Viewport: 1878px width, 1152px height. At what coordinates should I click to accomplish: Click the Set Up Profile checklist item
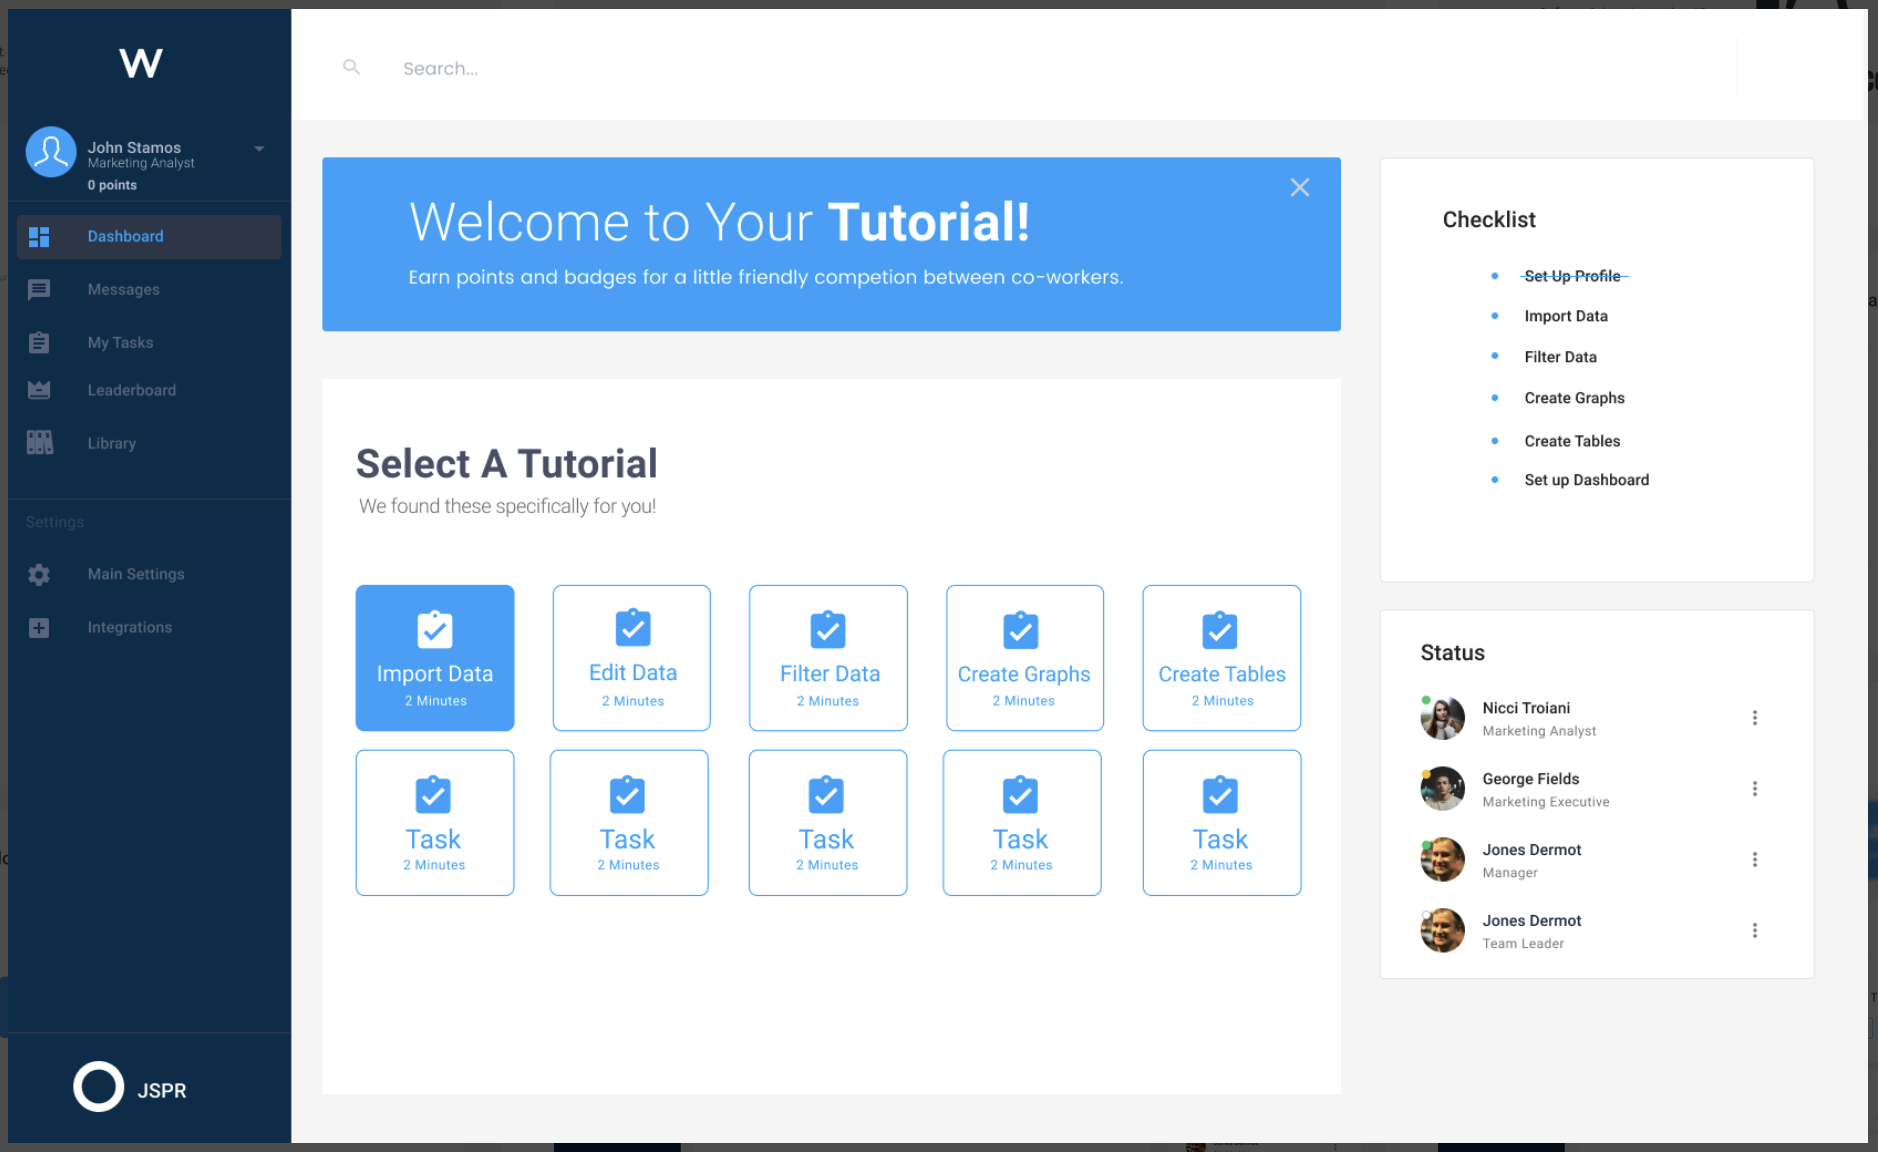[1572, 276]
